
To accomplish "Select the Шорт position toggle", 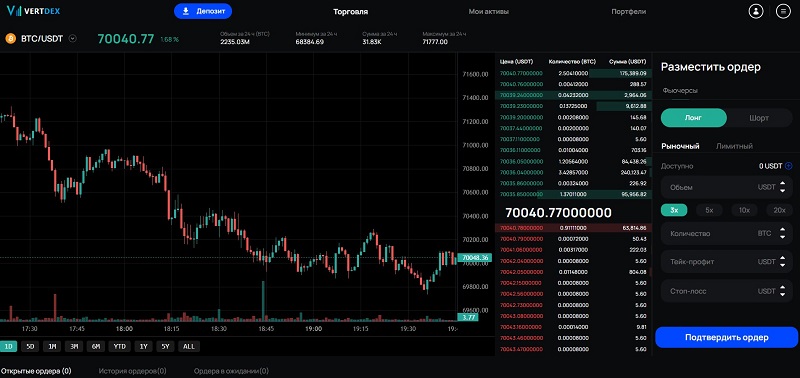I will (759, 118).
